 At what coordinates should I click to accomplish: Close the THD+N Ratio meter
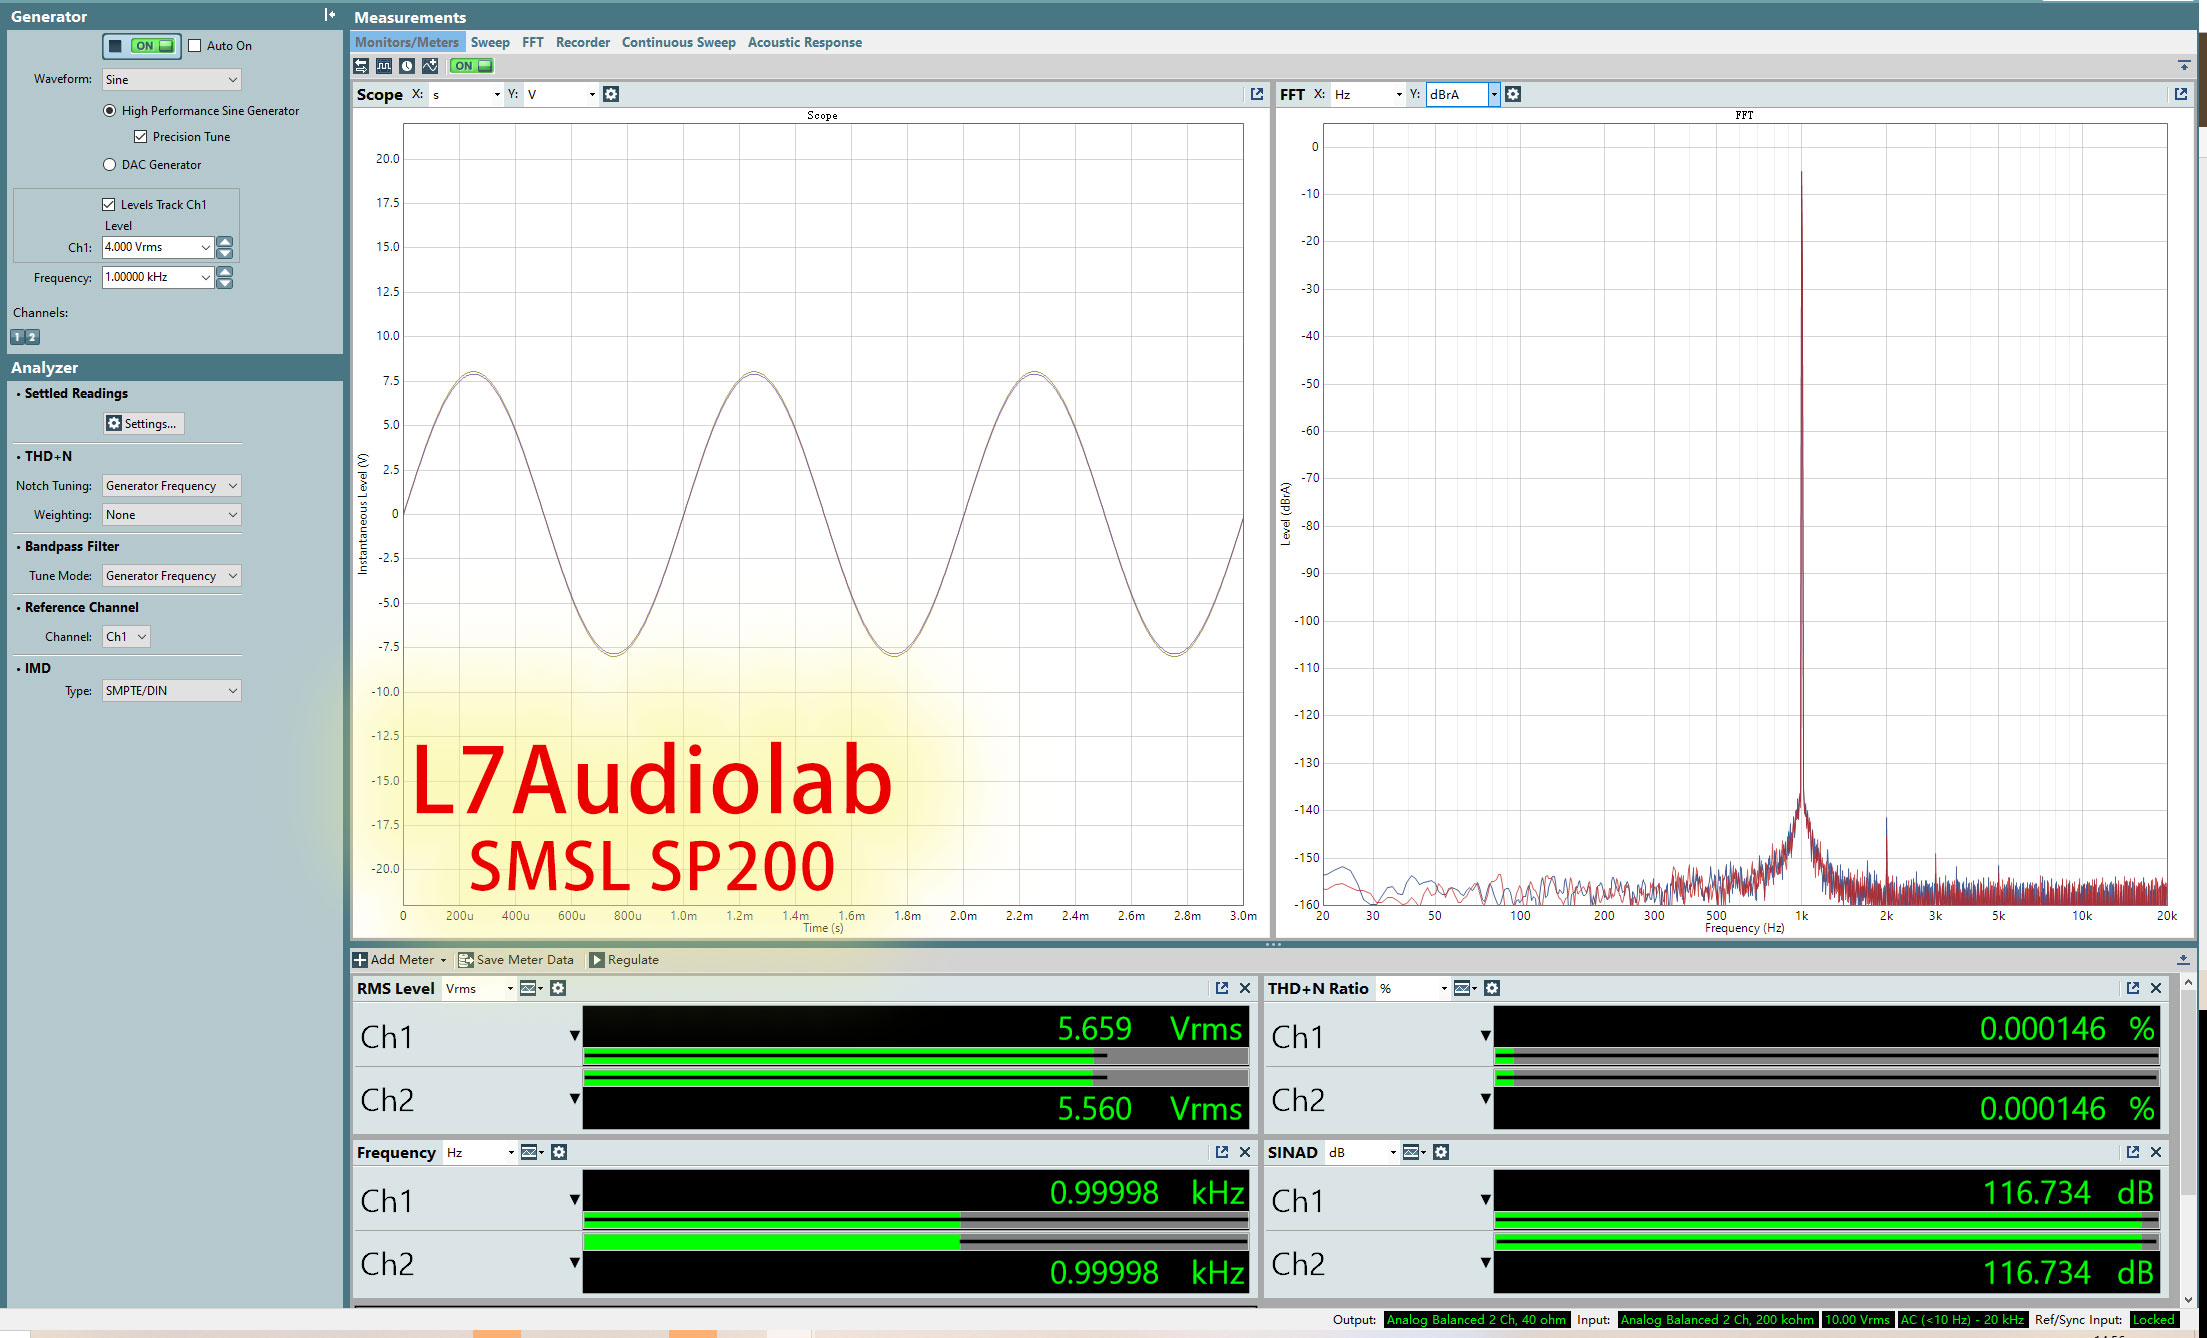pyautogui.click(x=2156, y=988)
